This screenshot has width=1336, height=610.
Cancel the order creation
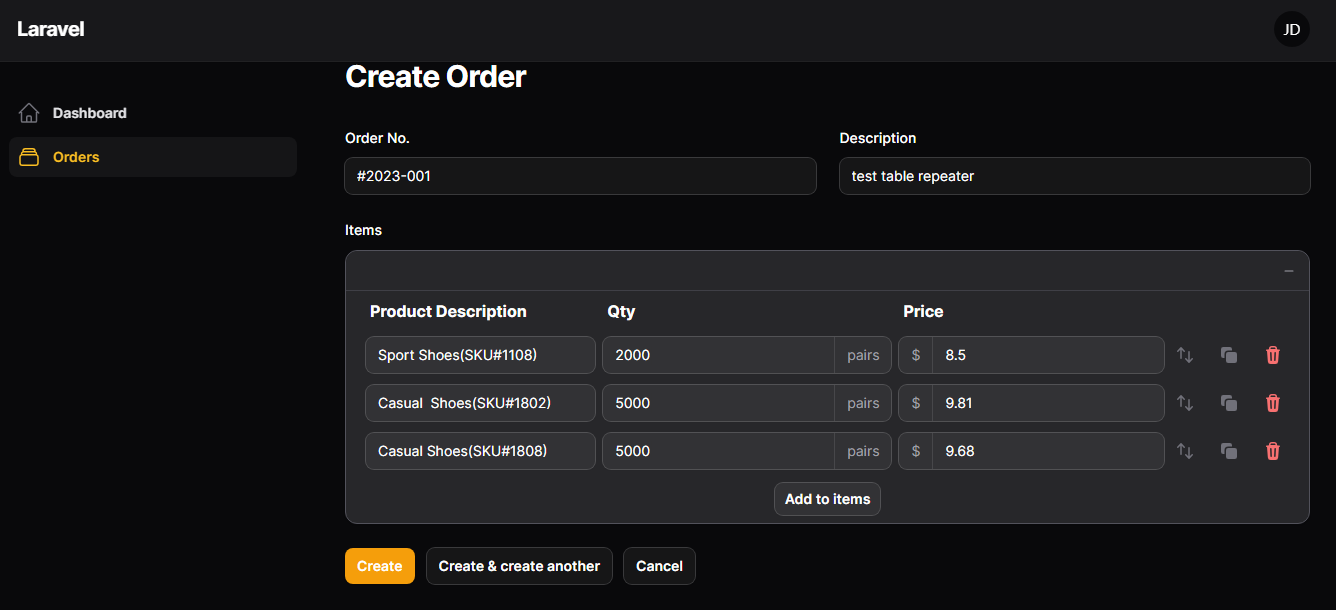coord(659,566)
